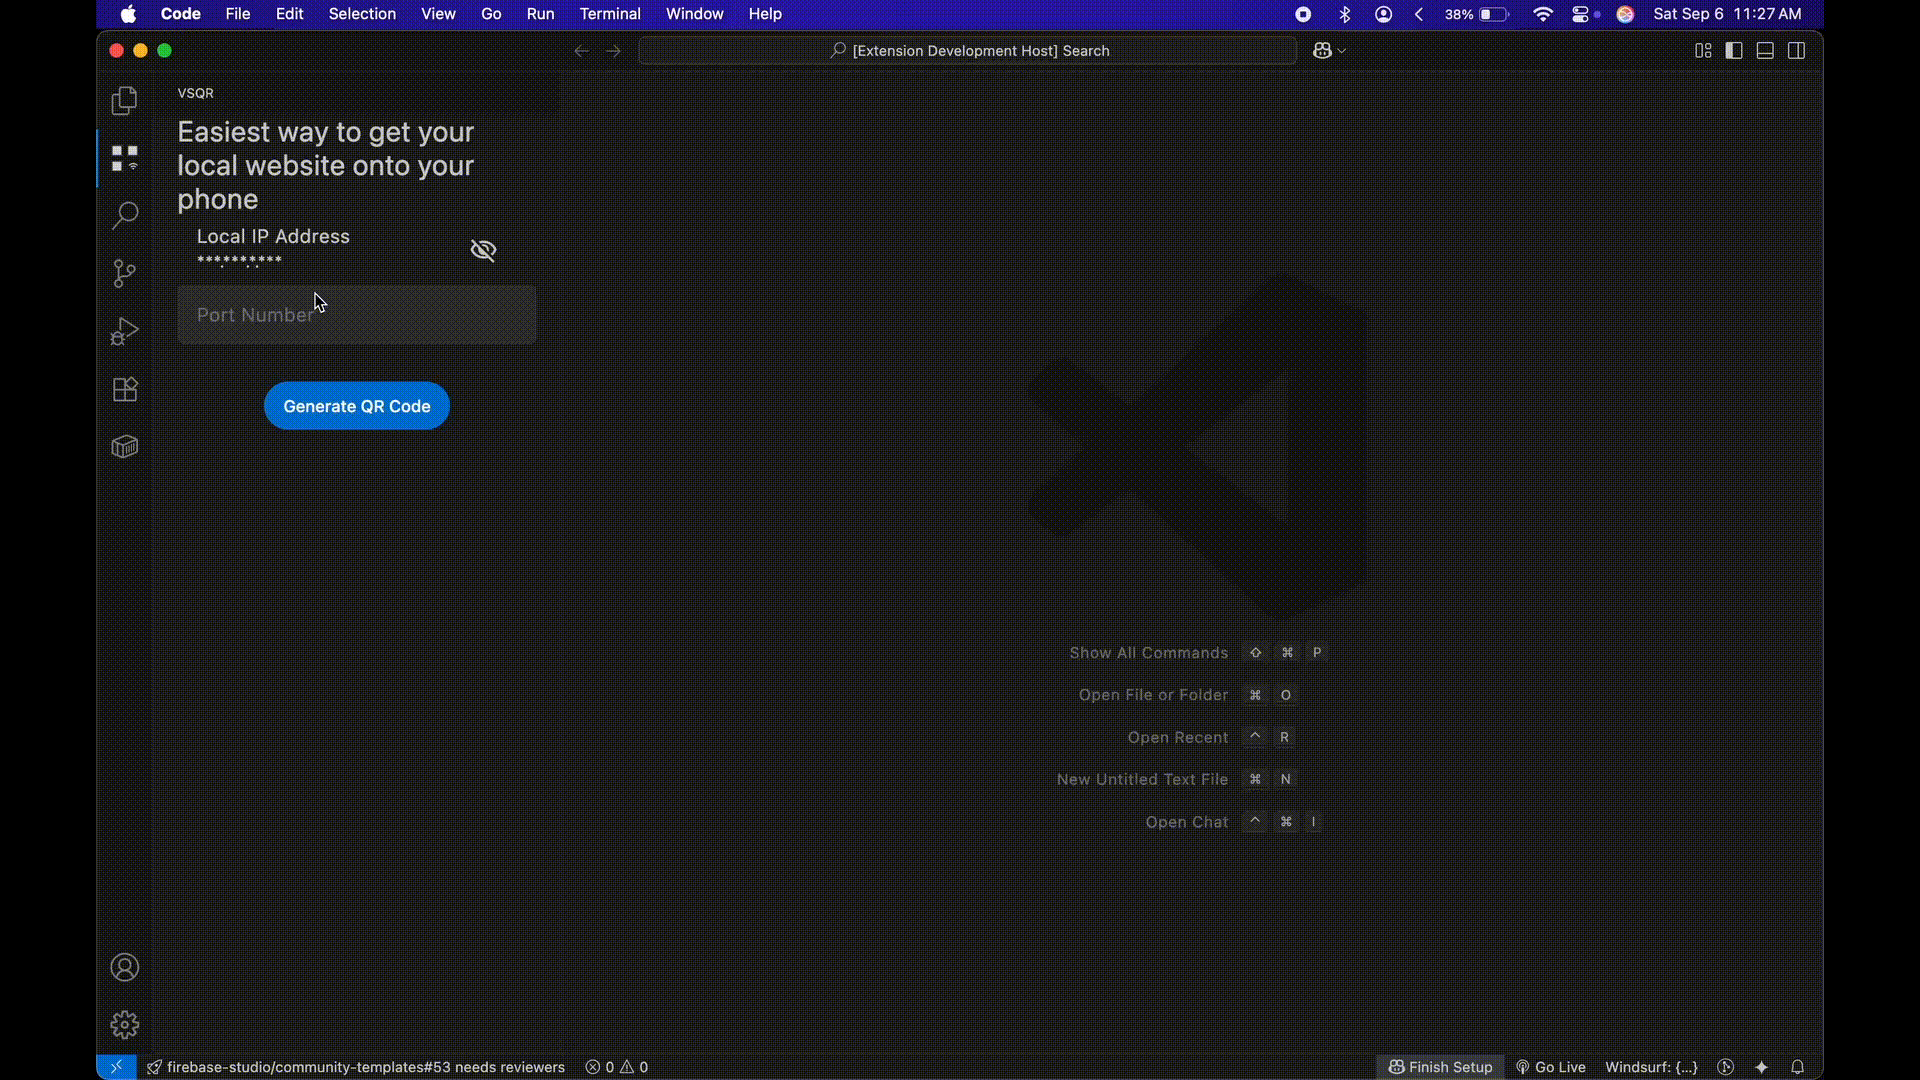Open the cube-shaped container view icon
Screen dimensions: 1920x1080
[x=124, y=446]
